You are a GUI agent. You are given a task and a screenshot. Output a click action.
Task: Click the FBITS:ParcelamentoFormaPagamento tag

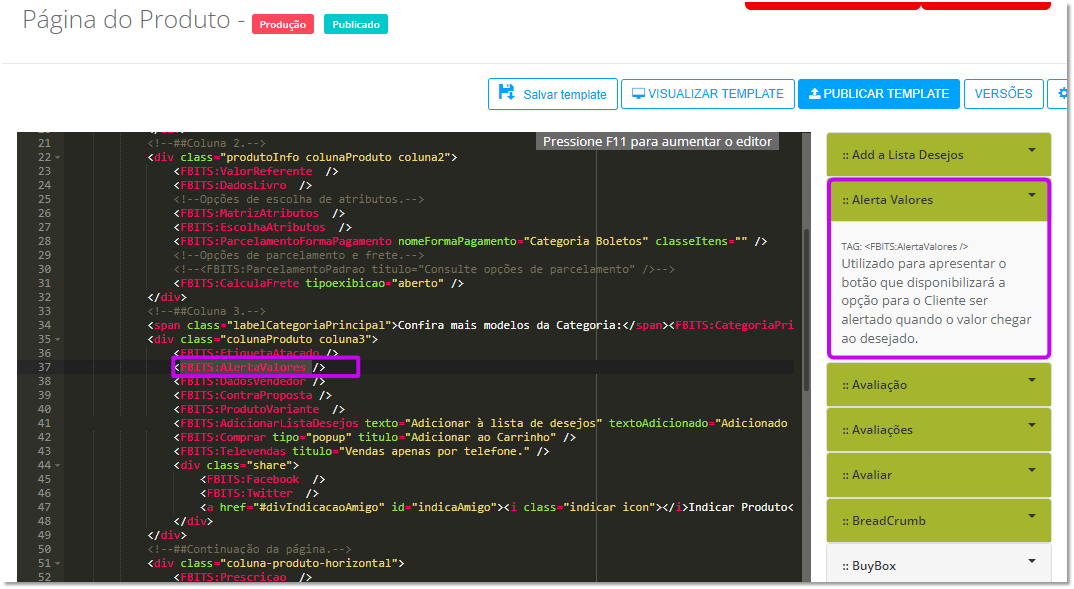286,241
